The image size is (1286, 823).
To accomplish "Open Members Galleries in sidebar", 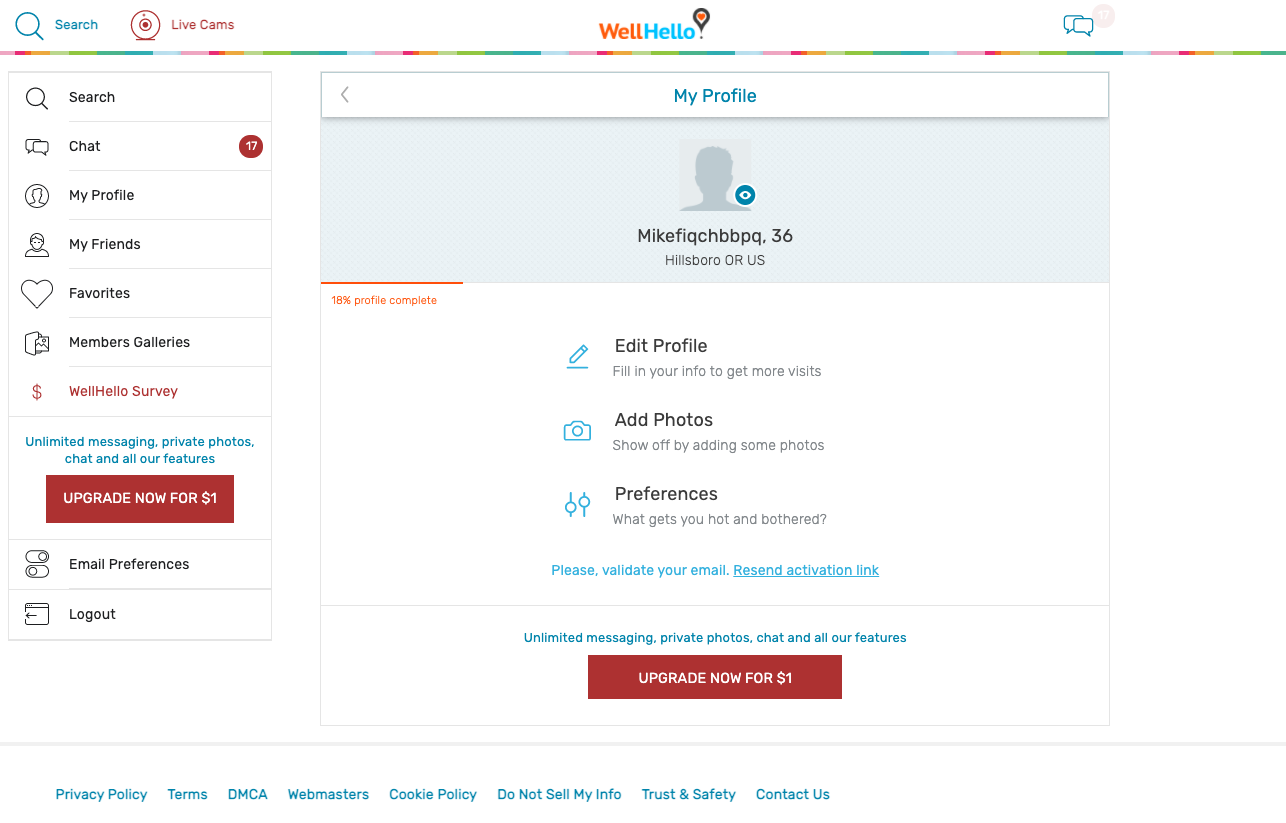I will (140, 342).
